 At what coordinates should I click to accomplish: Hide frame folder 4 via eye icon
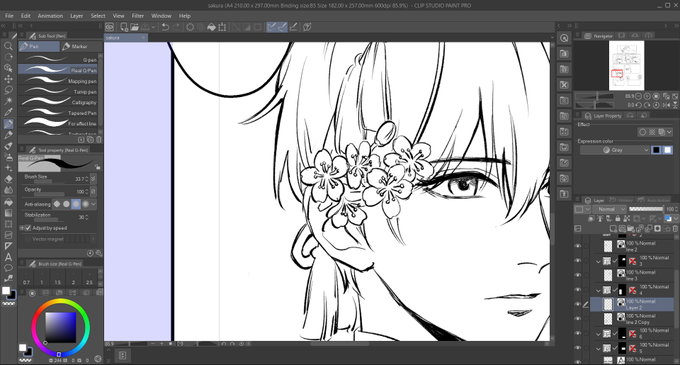[578, 290]
